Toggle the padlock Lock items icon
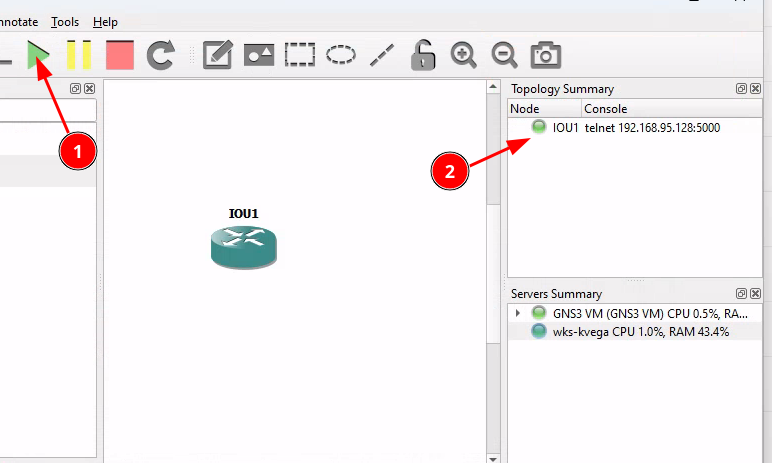 (x=423, y=54)
